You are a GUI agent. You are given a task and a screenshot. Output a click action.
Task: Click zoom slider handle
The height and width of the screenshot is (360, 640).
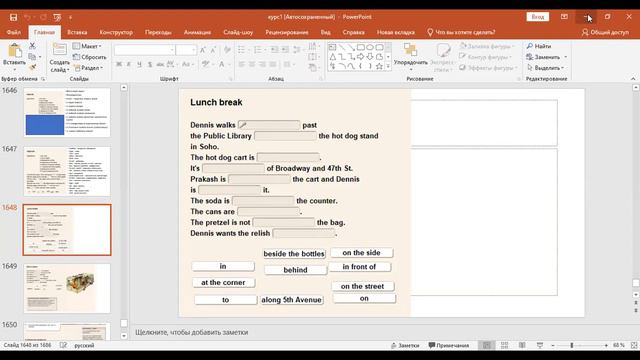[572, 345]
